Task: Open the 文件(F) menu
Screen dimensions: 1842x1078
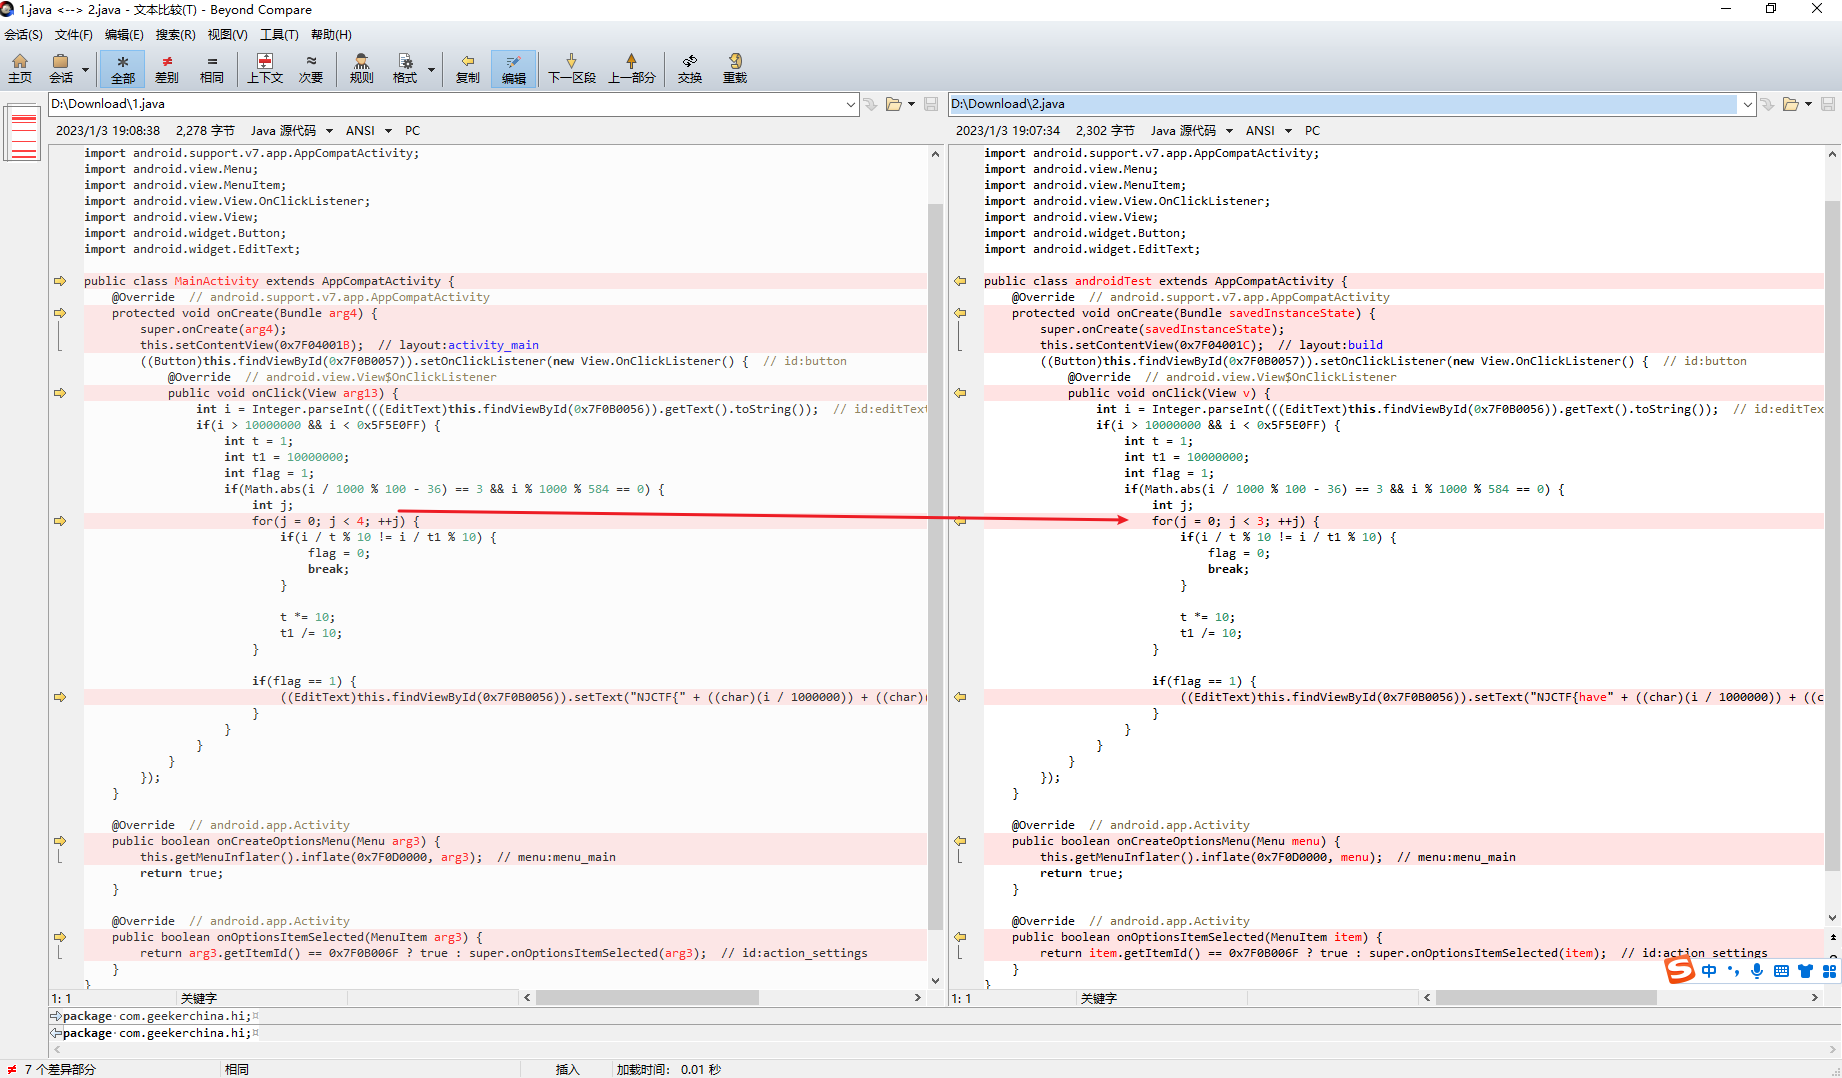Action: point(73,34)
